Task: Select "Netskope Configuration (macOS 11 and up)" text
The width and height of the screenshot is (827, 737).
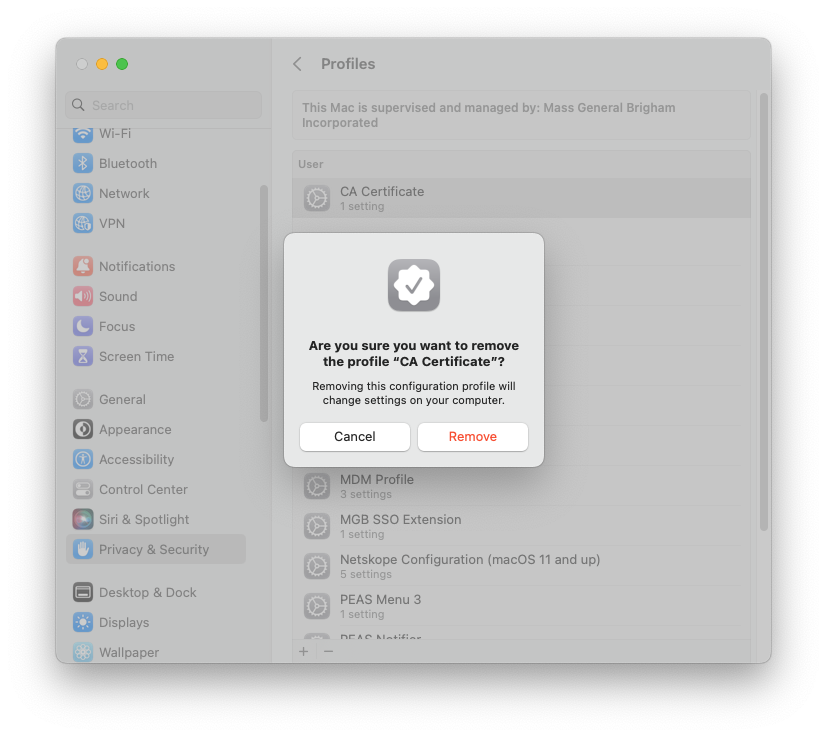Action: coord(470,560)
